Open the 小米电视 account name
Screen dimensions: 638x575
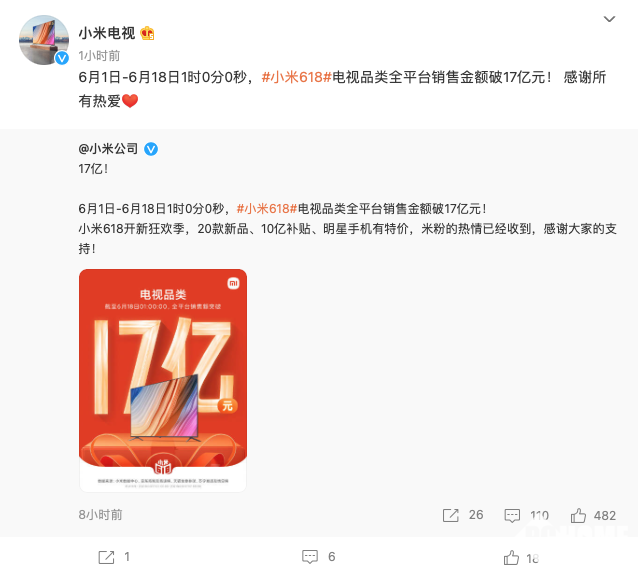pyautogui.click(x=107, y=33)
